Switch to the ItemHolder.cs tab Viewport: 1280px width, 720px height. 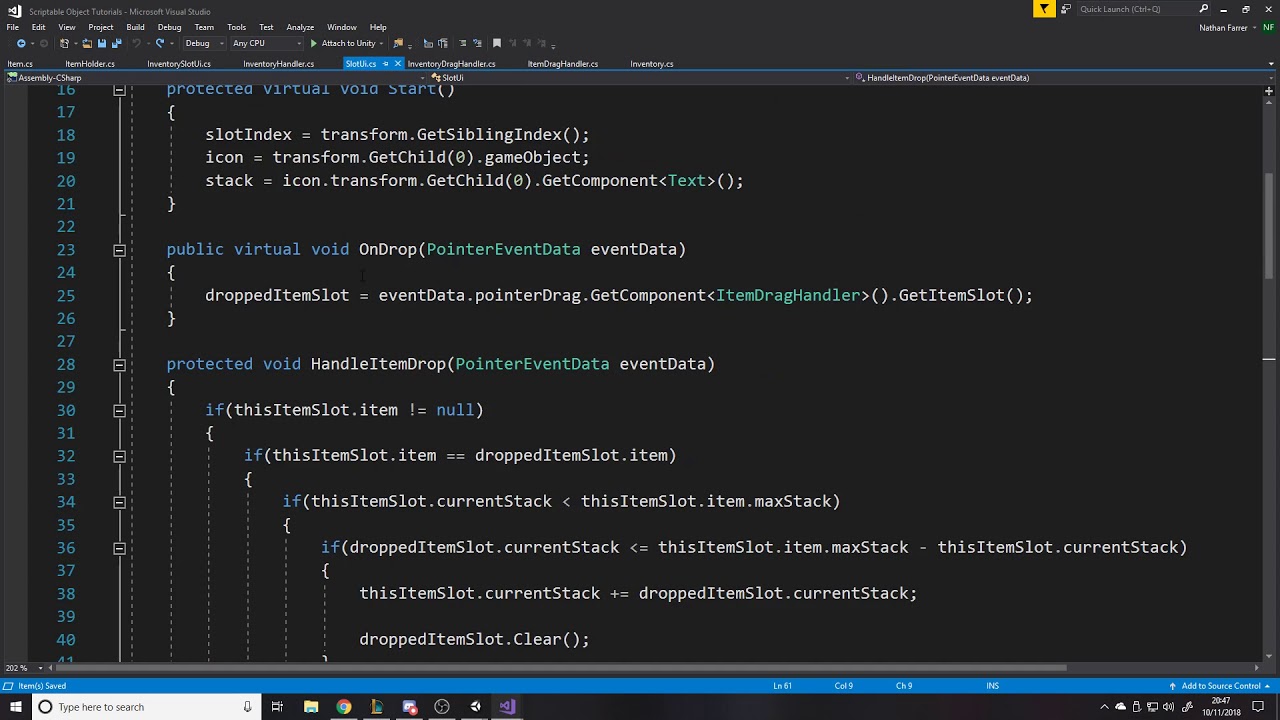[x=90, y=64]
